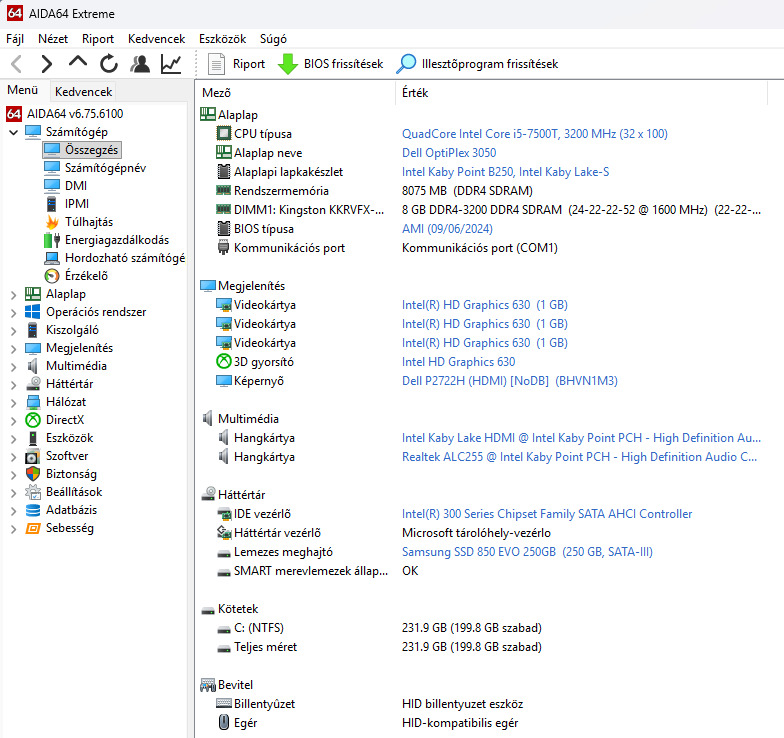Expand the Multimédia tree node

tap(14, 366)
